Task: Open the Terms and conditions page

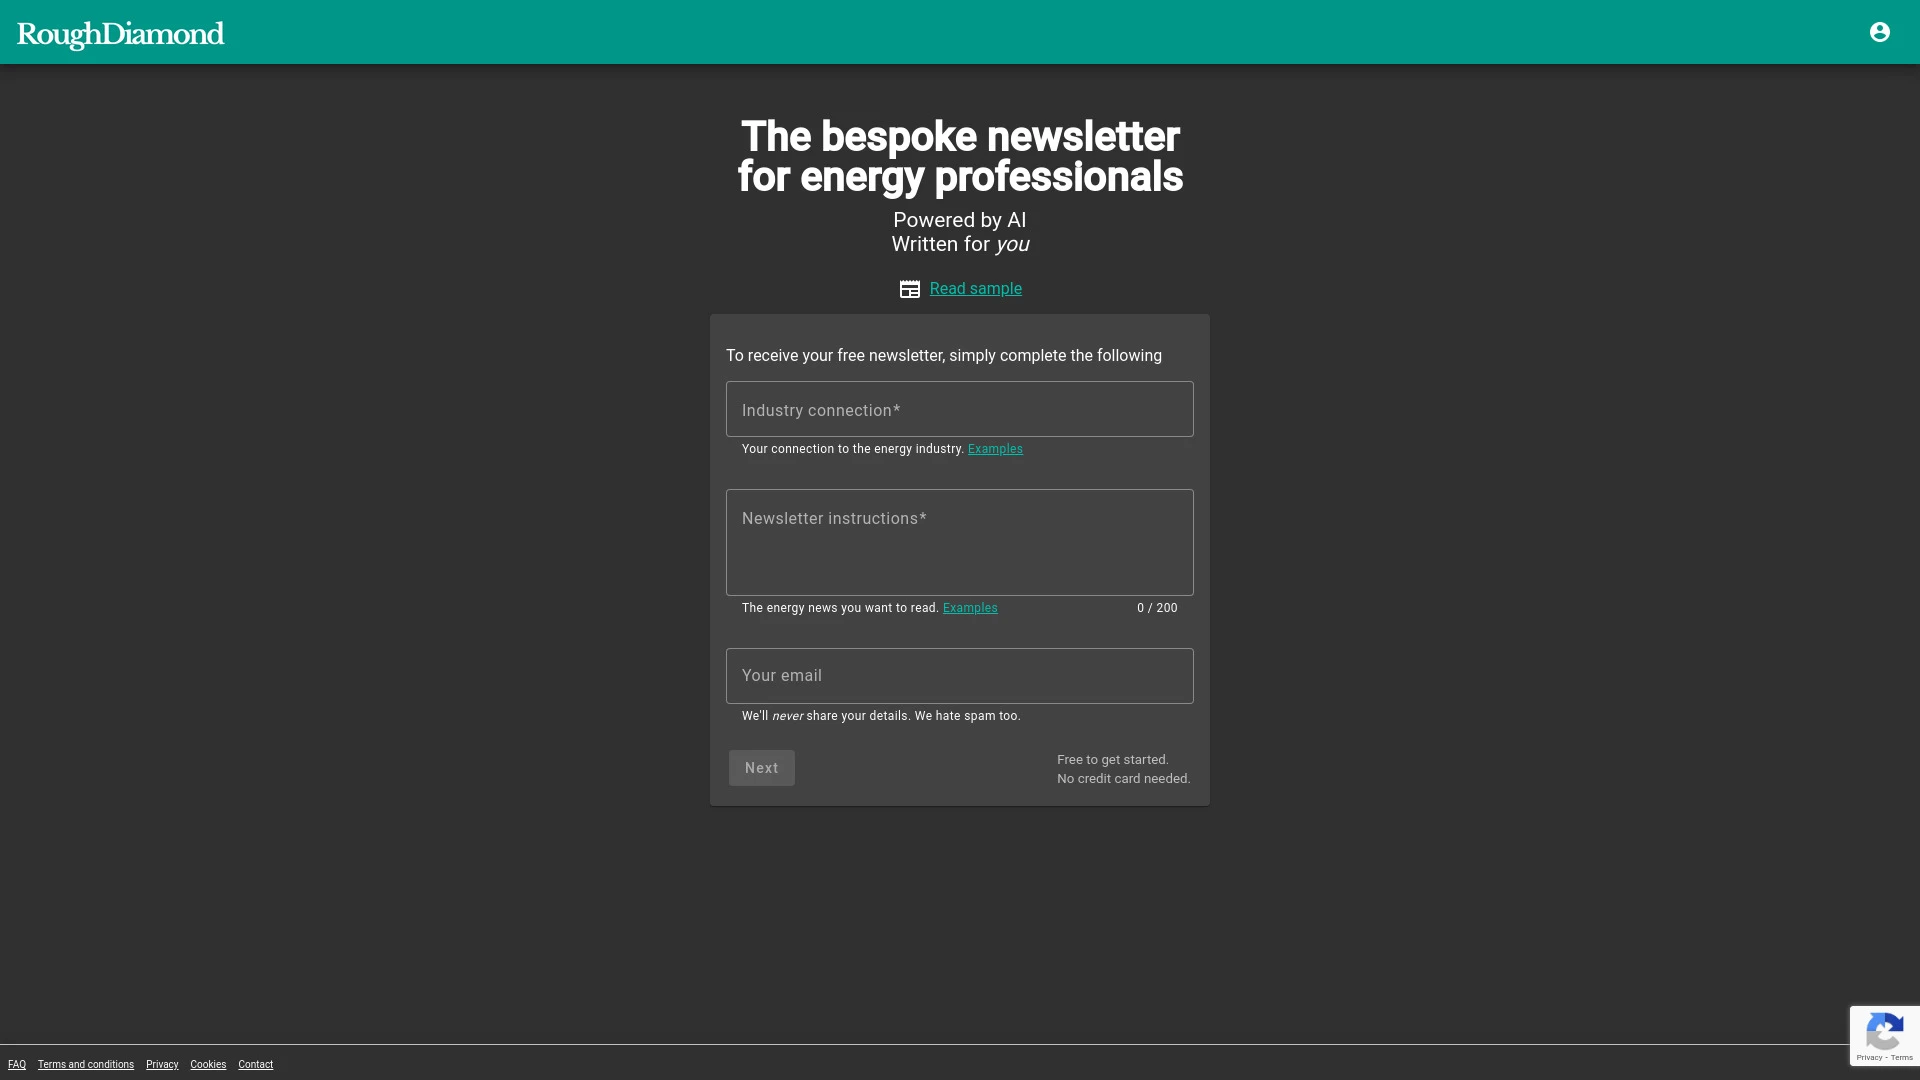Action: tap(86, 1064)
